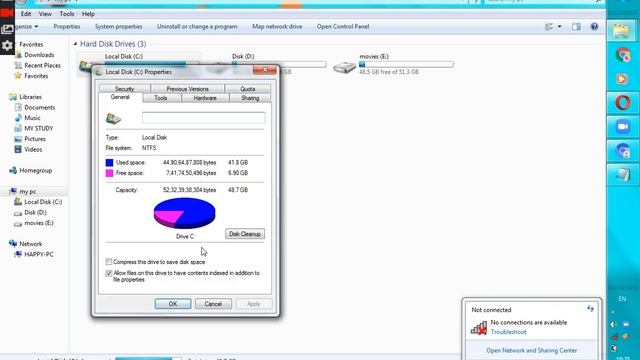This screenshot has height=360, width=640.
Task: Open the Edit menu
Action: click(26, 14)
